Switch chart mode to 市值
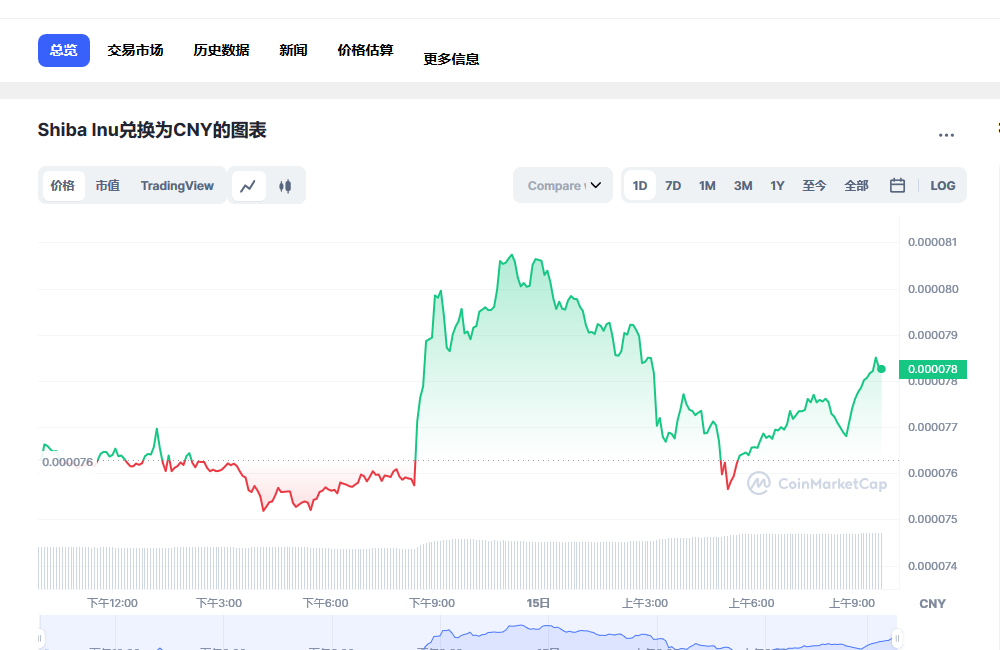 tap(107, 185)
